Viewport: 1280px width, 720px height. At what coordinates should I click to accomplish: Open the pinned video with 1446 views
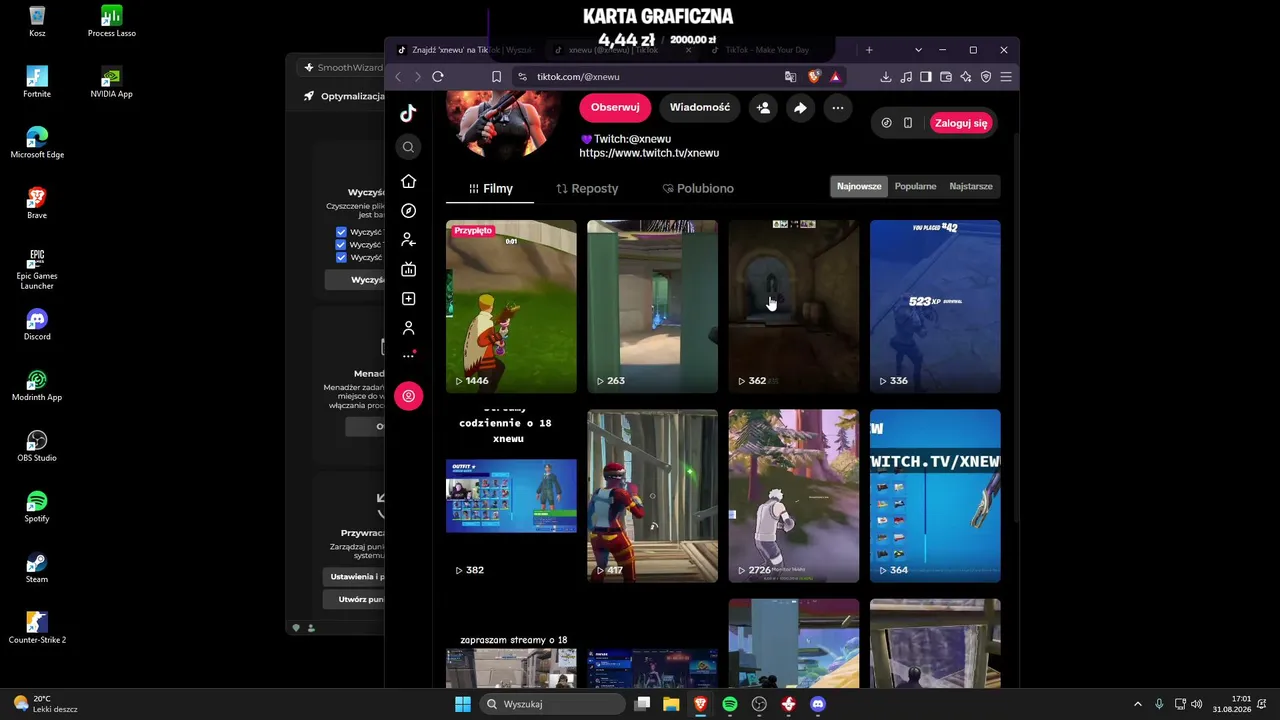pyautogui.click(x=511, y=306)
